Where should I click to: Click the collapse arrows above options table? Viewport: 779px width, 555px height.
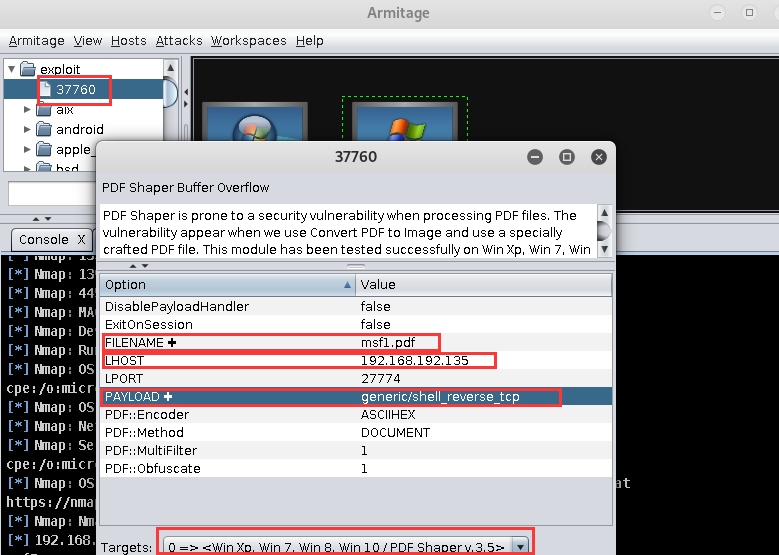pos(139,266)
